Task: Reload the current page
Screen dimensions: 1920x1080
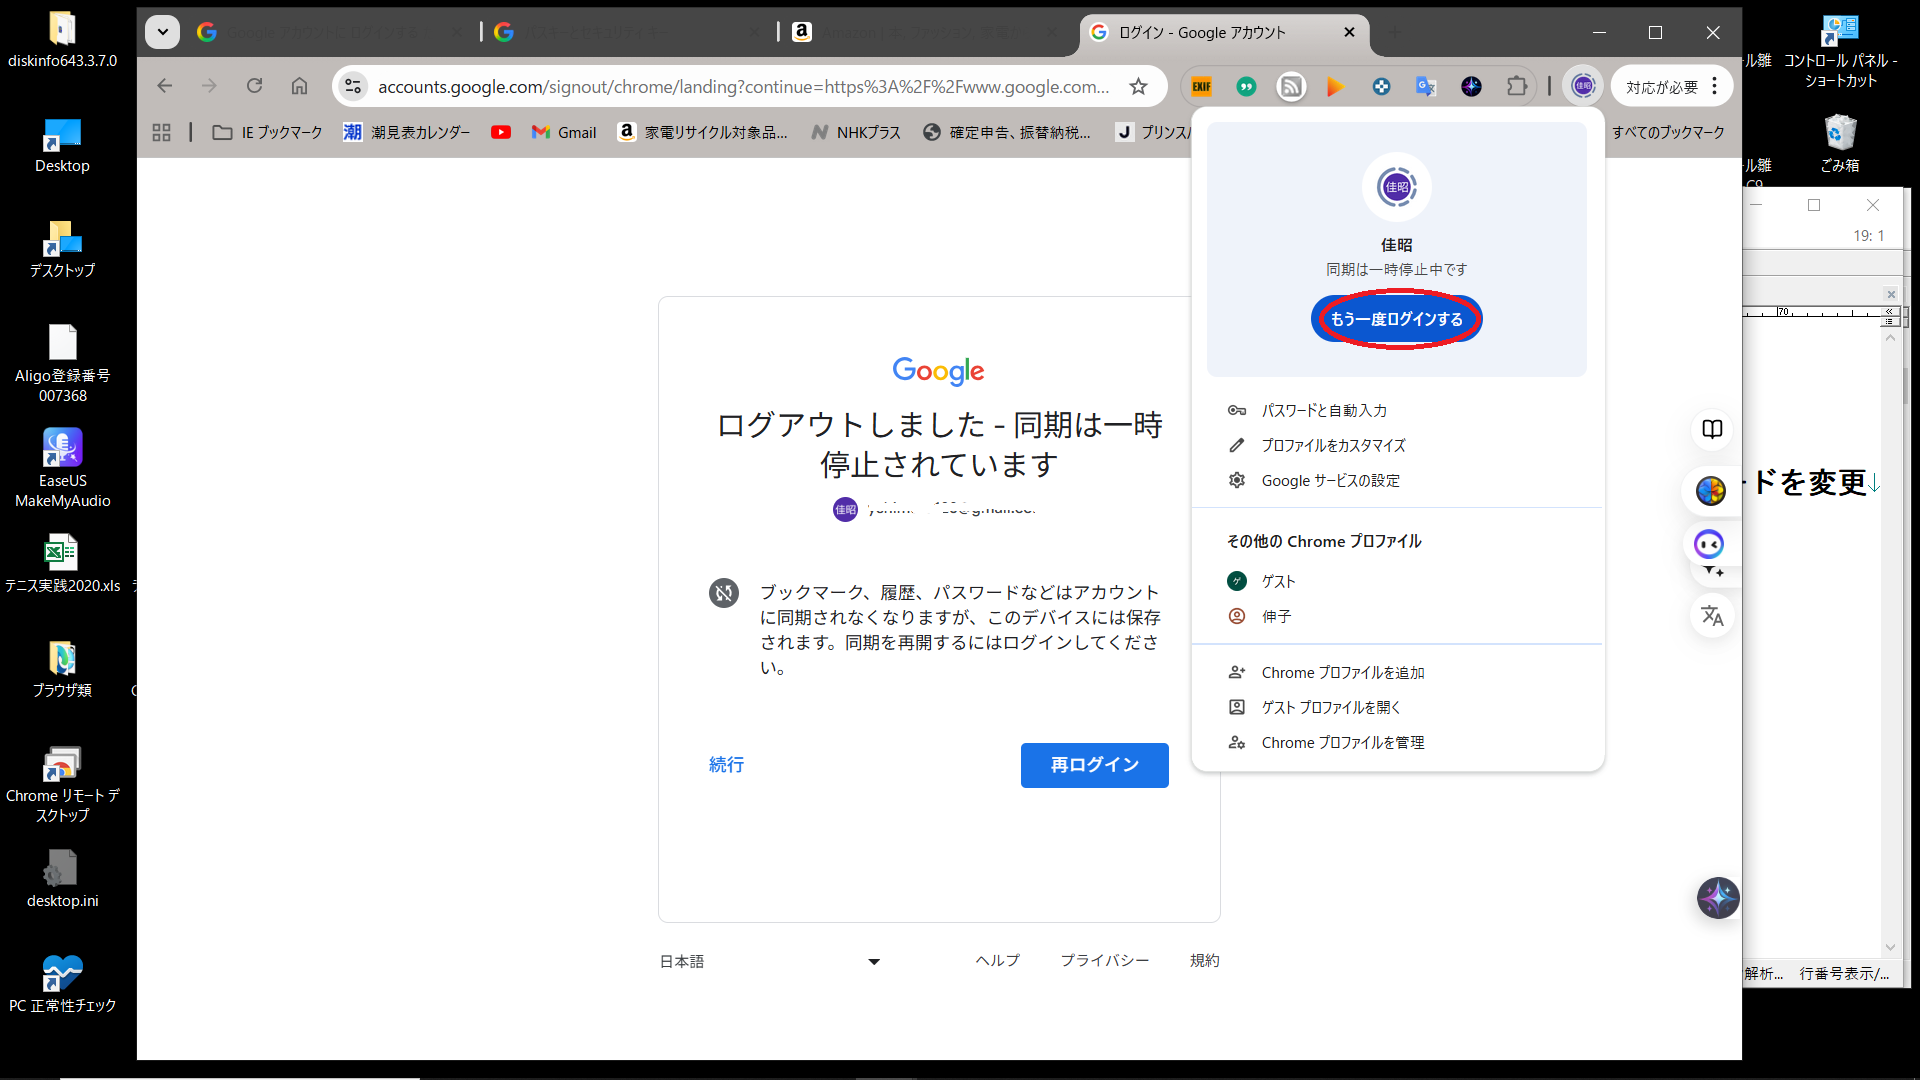Action: coord(254,87)
